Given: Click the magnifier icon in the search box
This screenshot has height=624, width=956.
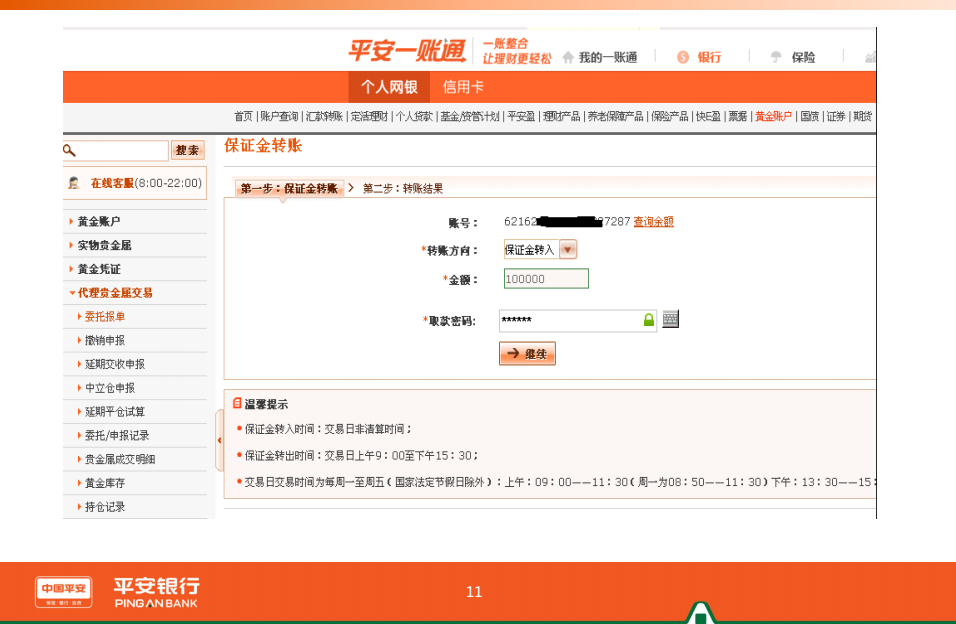Looking at the screenshot, I should 70,150.
